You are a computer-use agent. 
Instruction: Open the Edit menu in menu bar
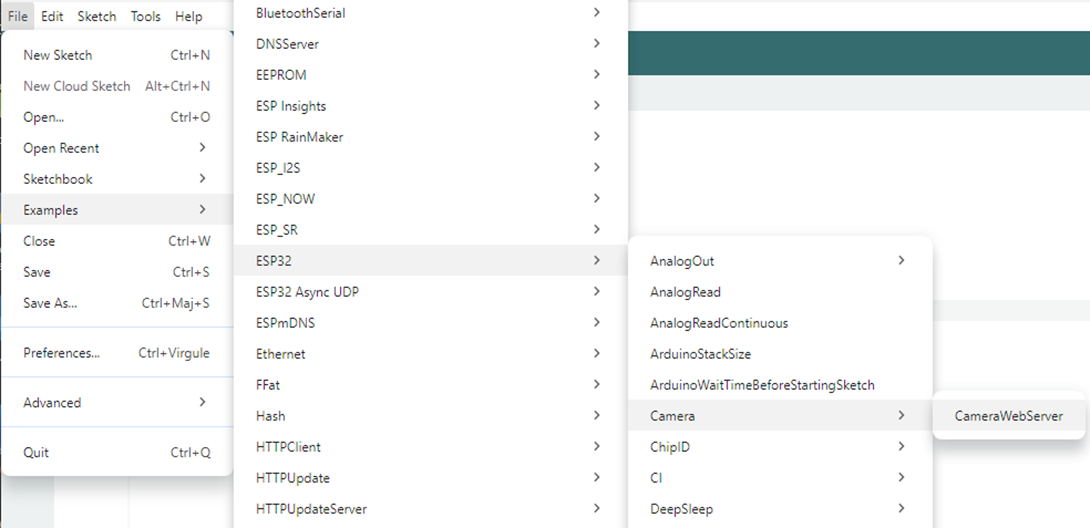(52, 16)
